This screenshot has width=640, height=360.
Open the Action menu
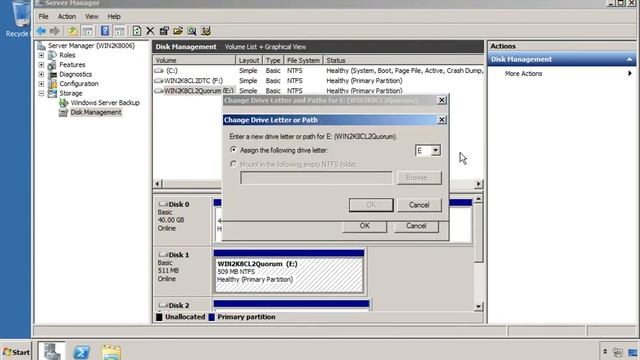click(x=67, y=17)
